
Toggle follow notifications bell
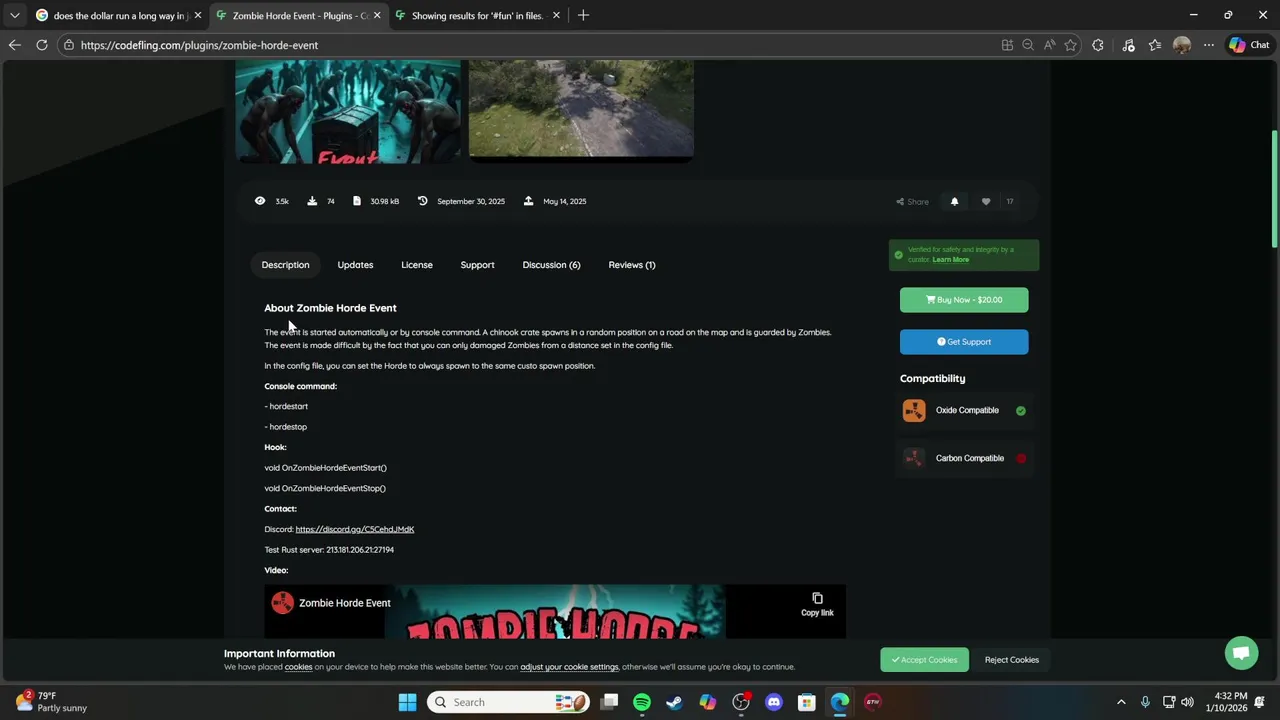pos(954,201)
